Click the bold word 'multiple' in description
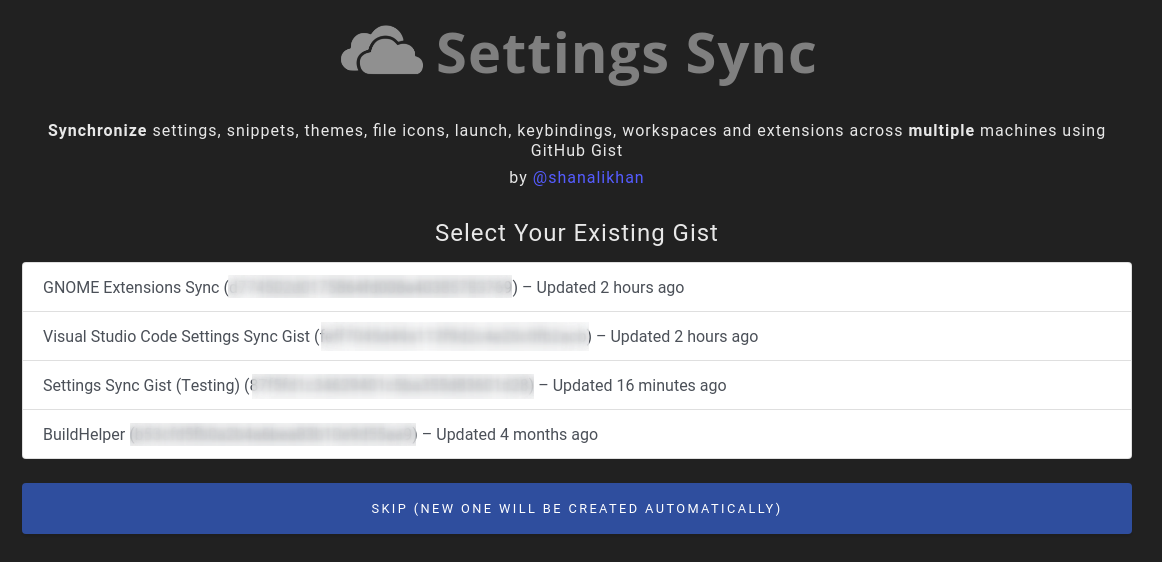1162x562 pixels. coord(941,131)
